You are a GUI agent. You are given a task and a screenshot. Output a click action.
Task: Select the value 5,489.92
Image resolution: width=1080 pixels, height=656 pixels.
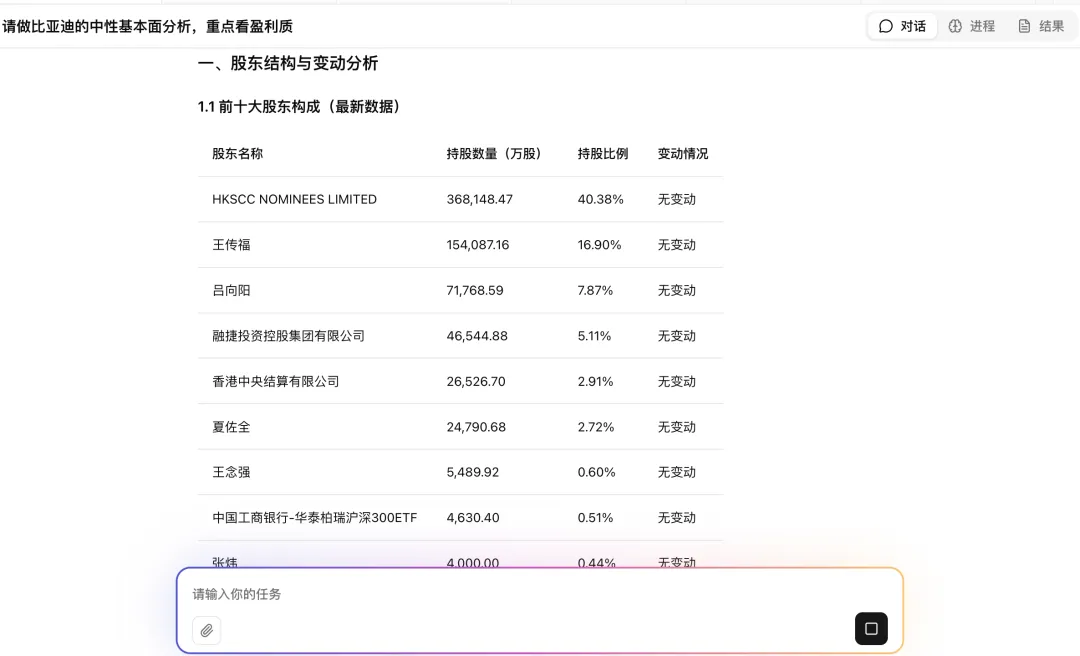tap(472, 472)
